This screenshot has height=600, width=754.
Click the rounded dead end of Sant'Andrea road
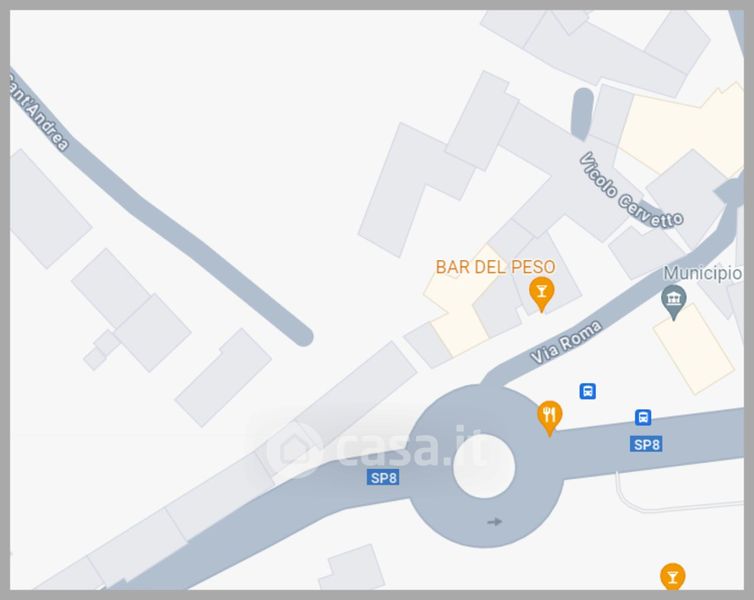(303, 336)
